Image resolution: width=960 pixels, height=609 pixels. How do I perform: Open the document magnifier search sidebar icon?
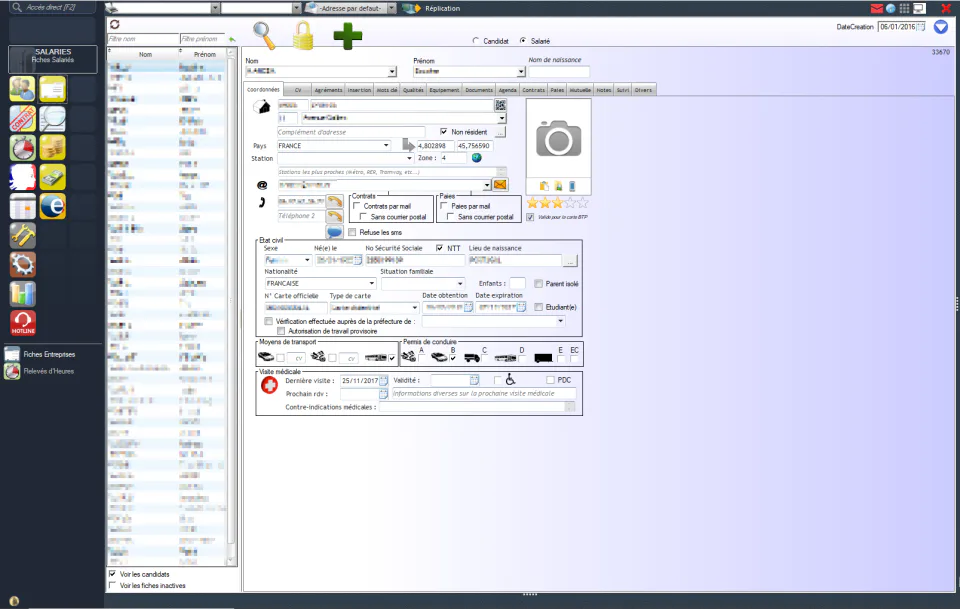[x=53, y=118]
